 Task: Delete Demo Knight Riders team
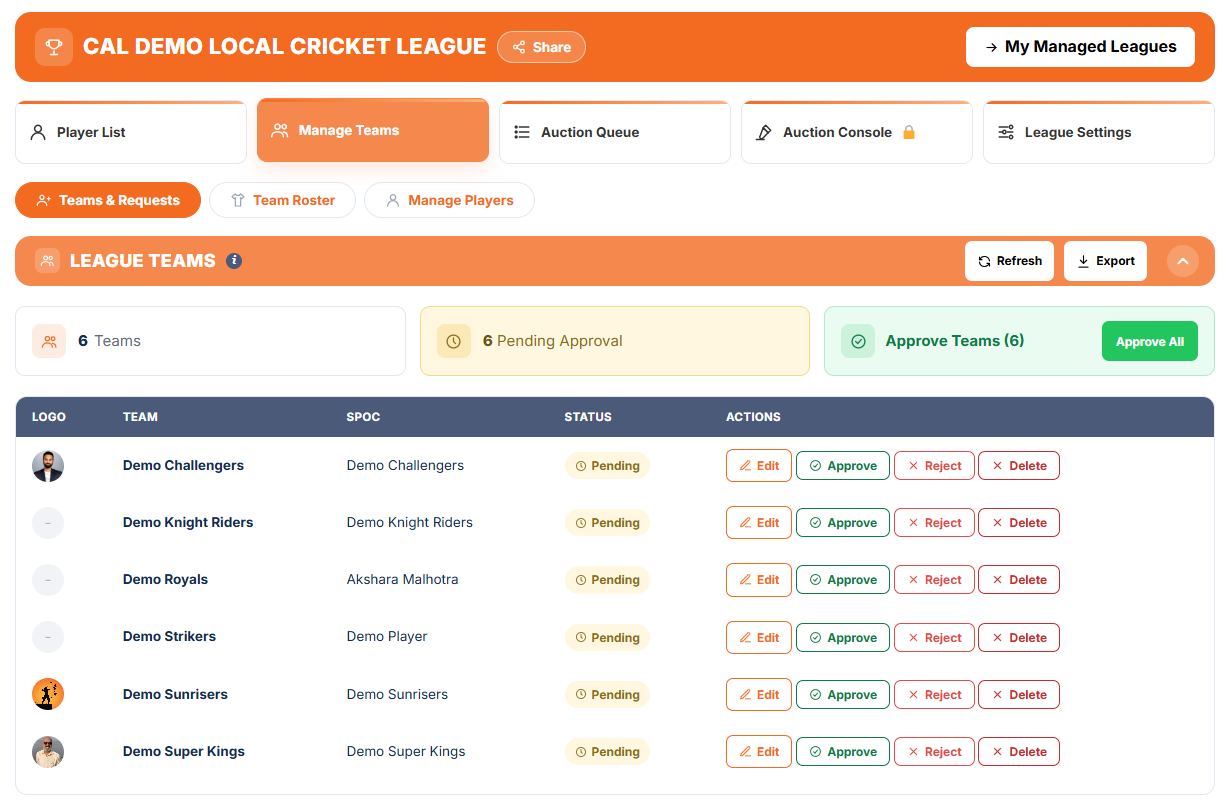1019,523
